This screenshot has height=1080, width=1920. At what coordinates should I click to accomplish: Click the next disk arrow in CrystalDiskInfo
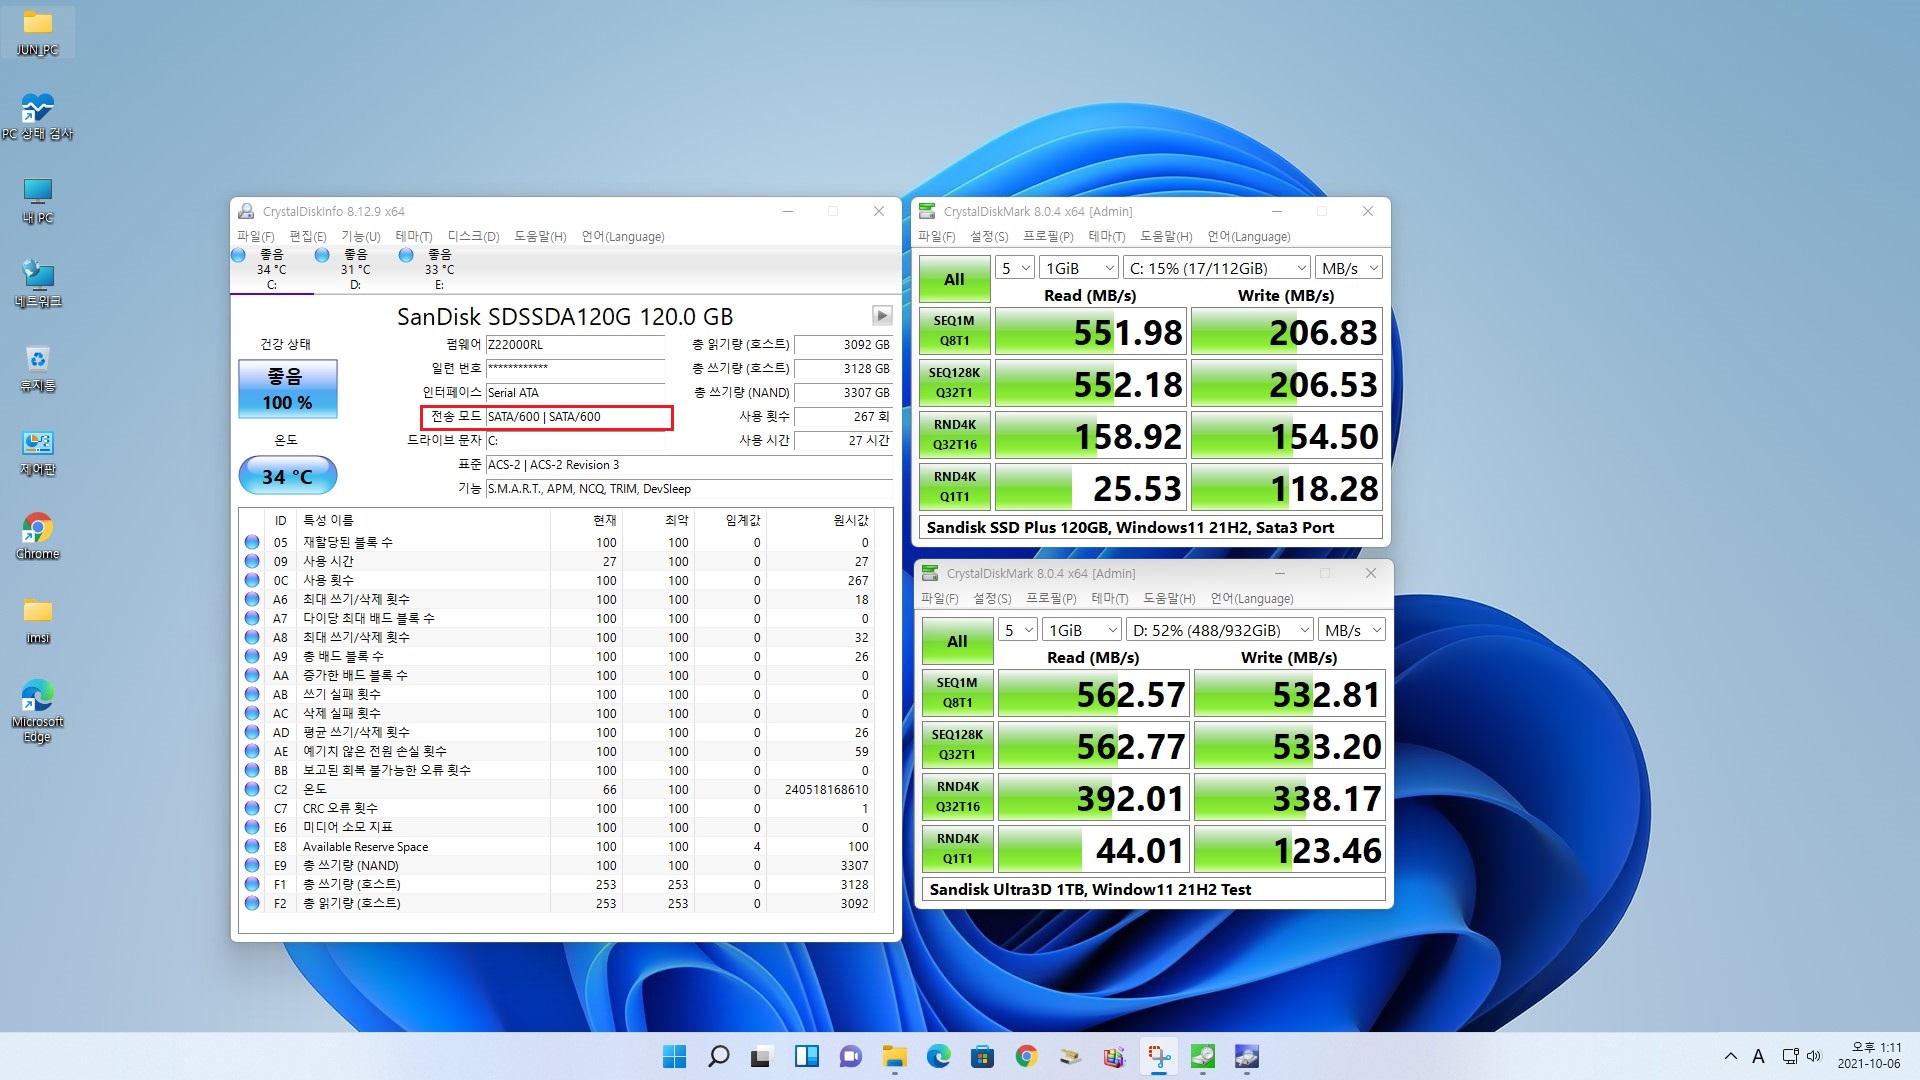pyautogui.click(x=881, y=316)
